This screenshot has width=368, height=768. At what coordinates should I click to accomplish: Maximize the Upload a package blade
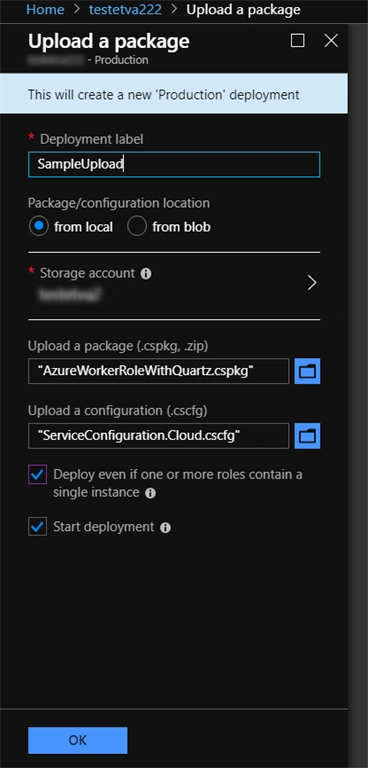click(x=297, y=40)
